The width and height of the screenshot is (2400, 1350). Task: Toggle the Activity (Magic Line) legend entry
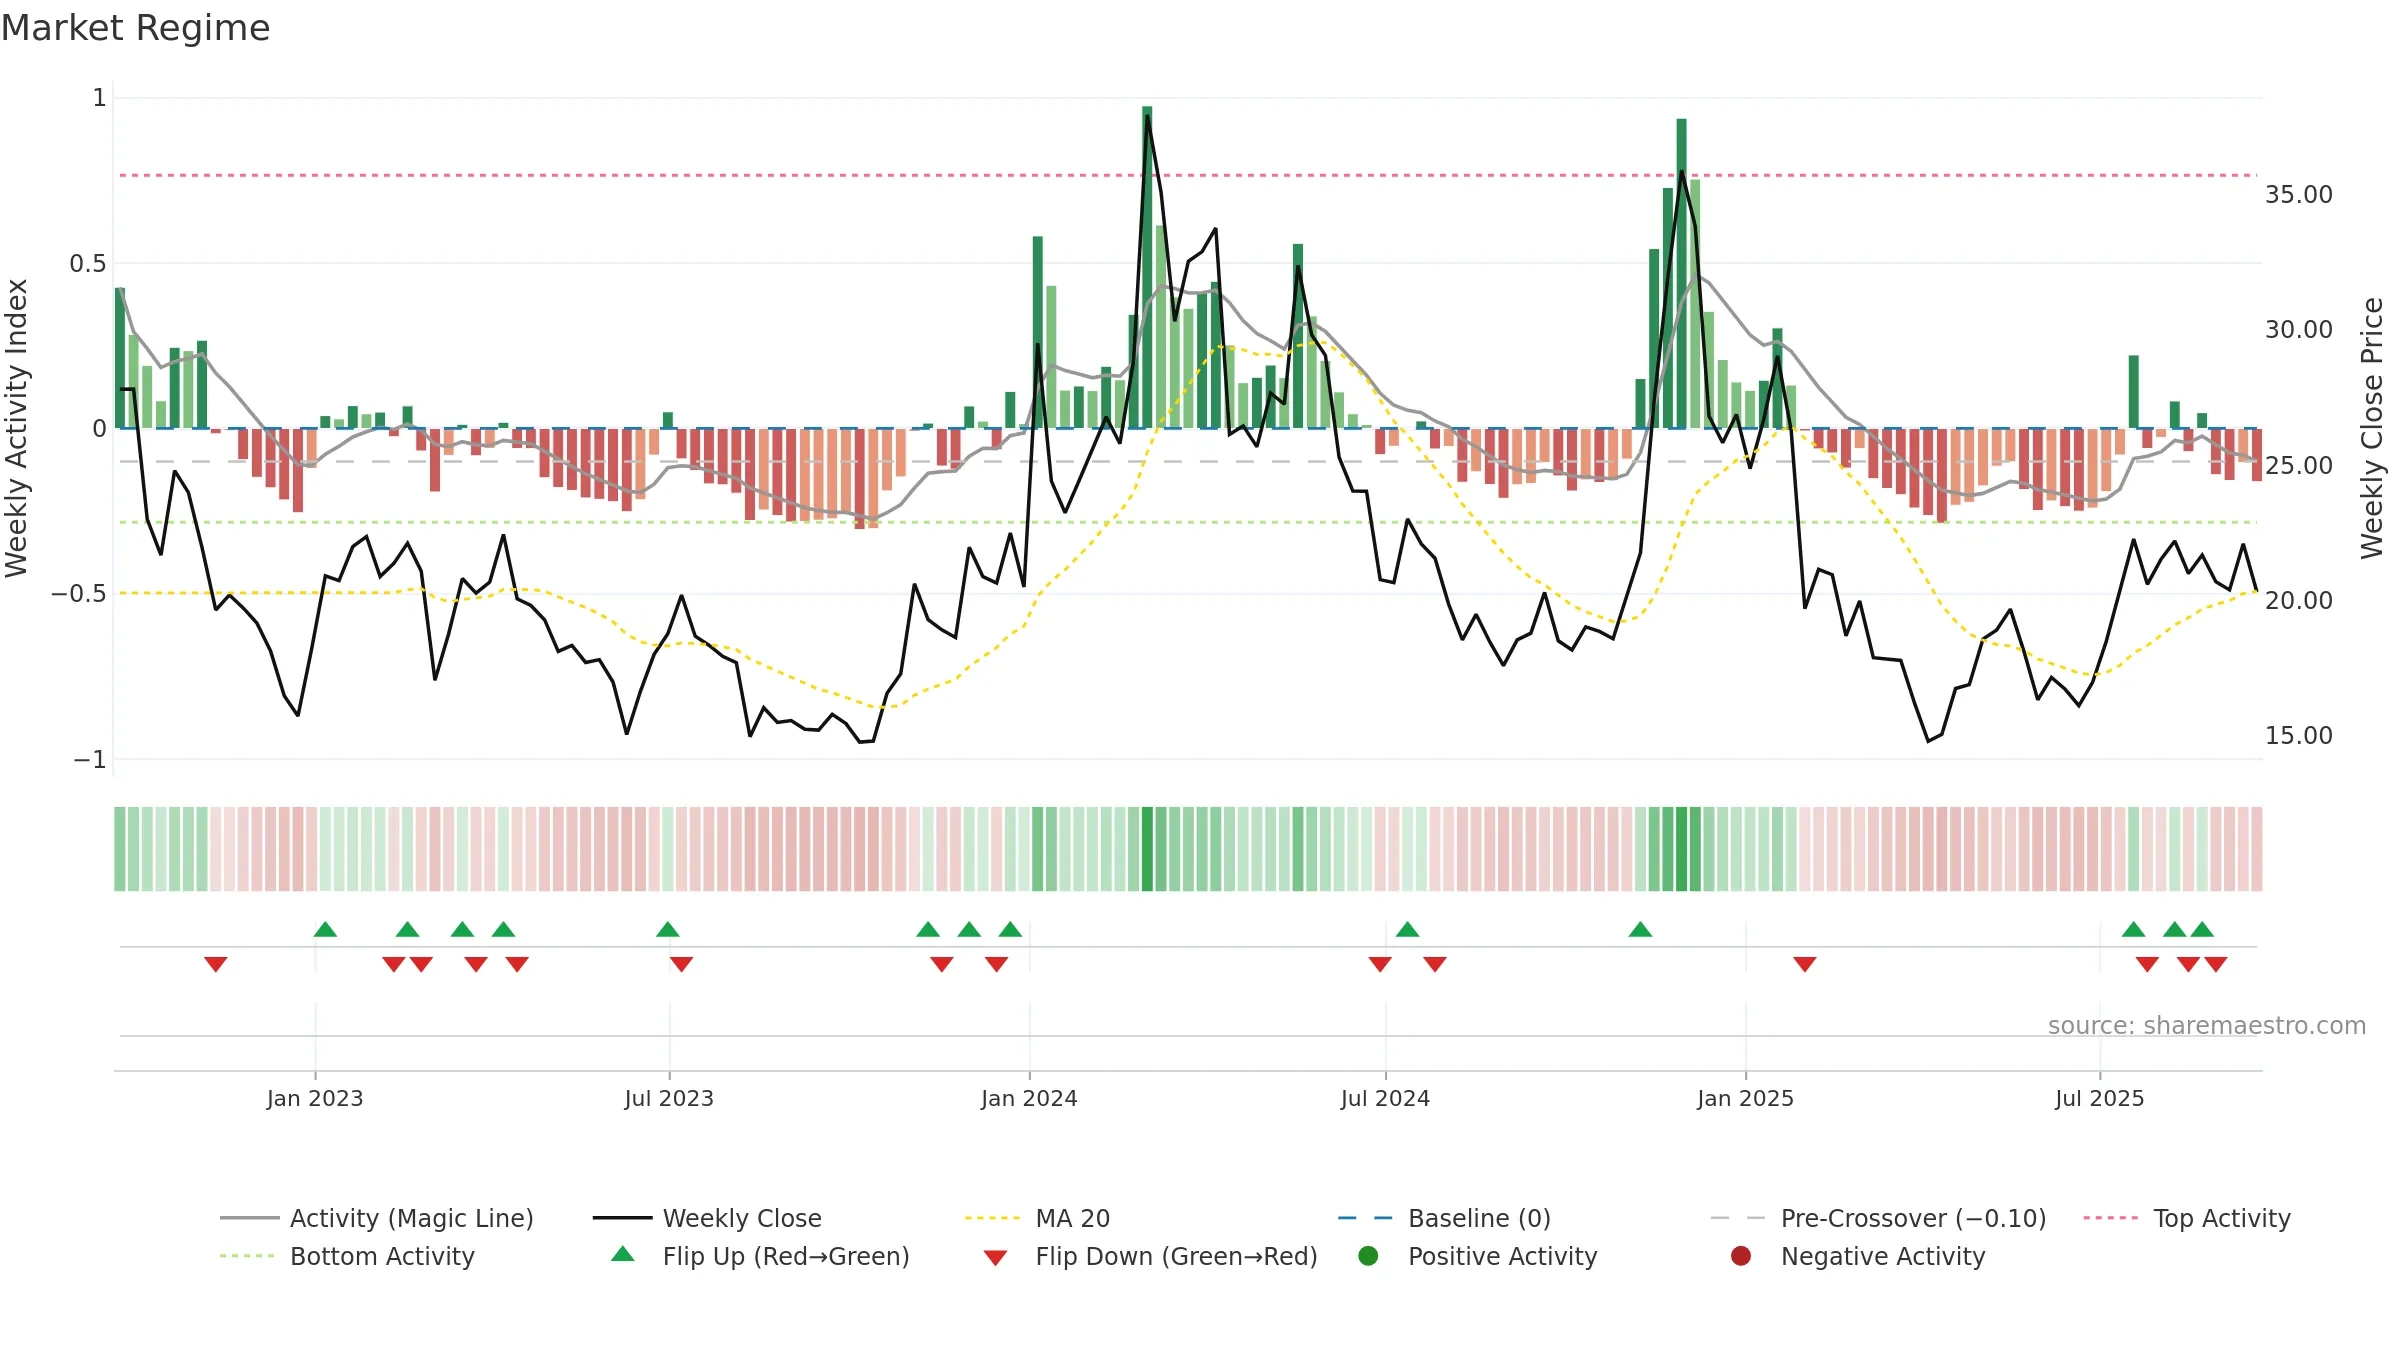pyautogui.click(x=377, y=1218)
